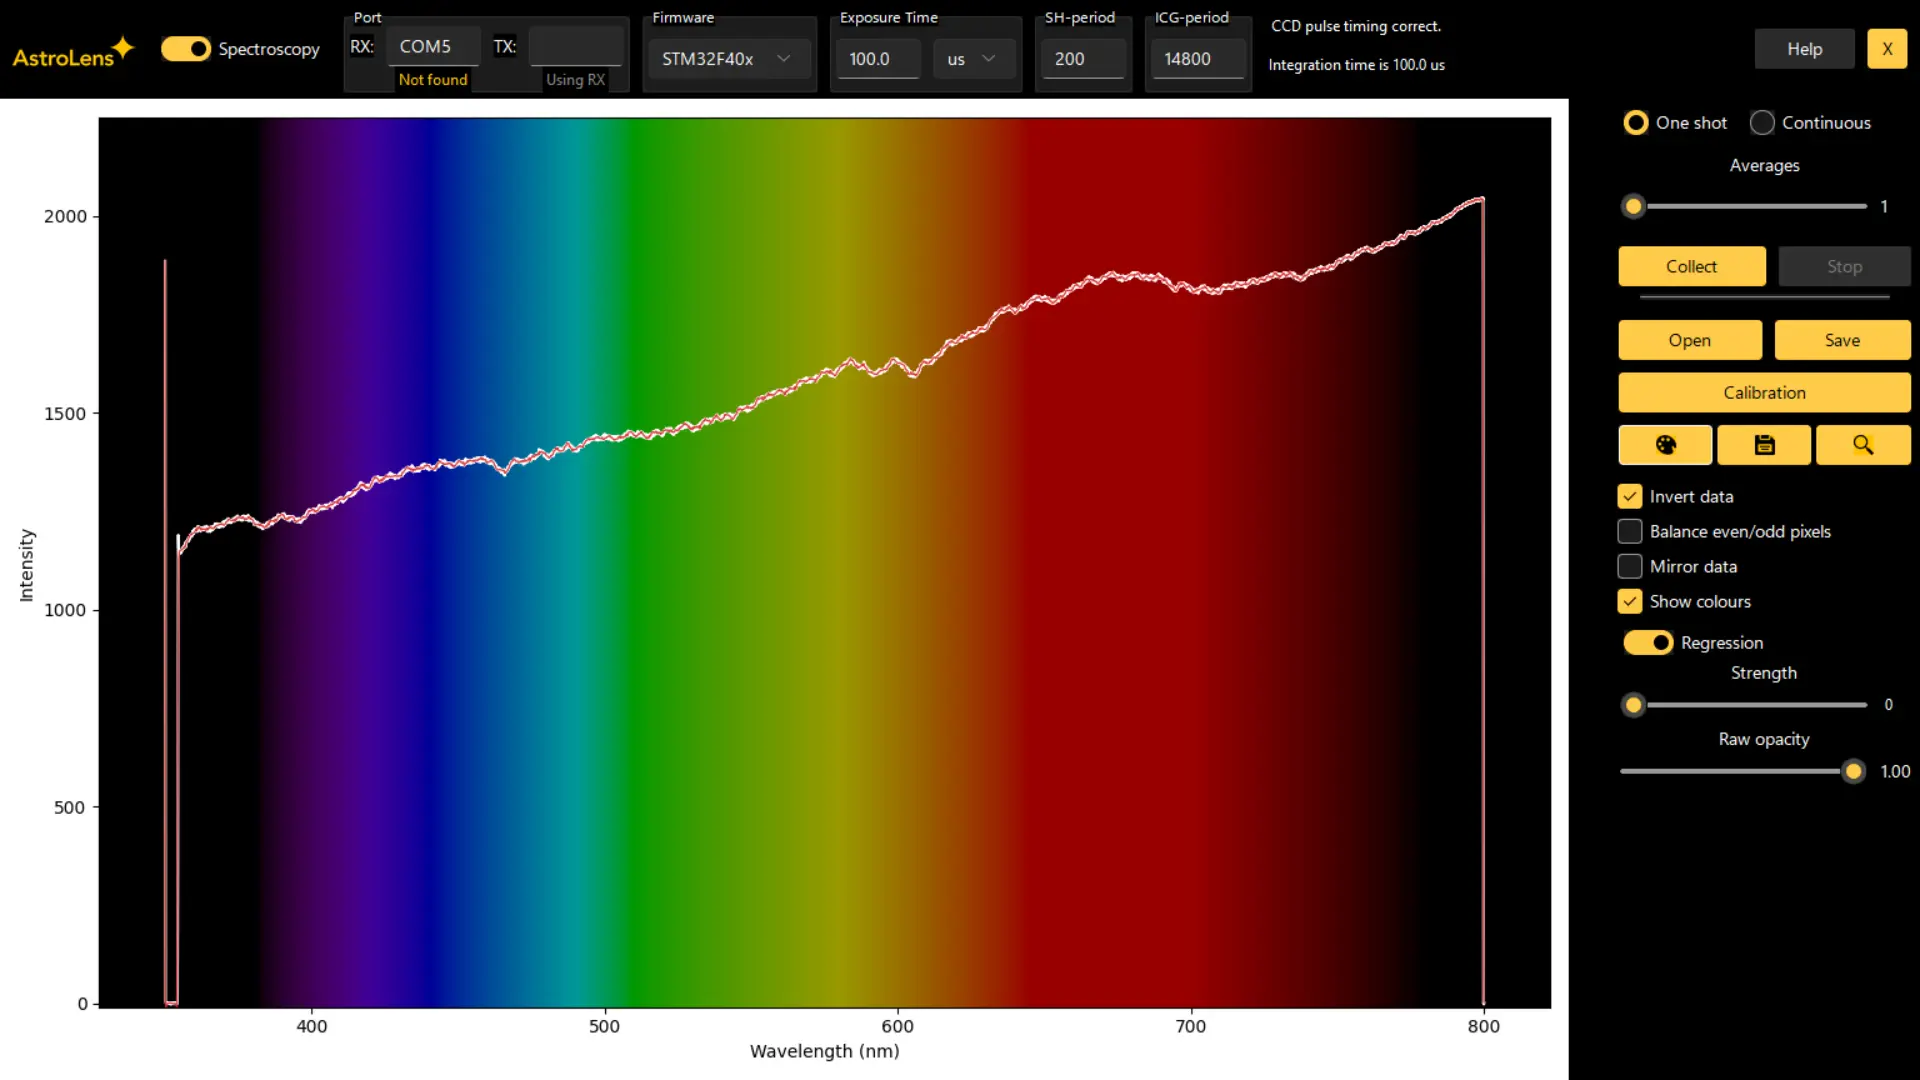Click the magnifying glass zoom icon
Screen dimensions: 1920x1080
pyautogui.click(x=1862, y=445)
